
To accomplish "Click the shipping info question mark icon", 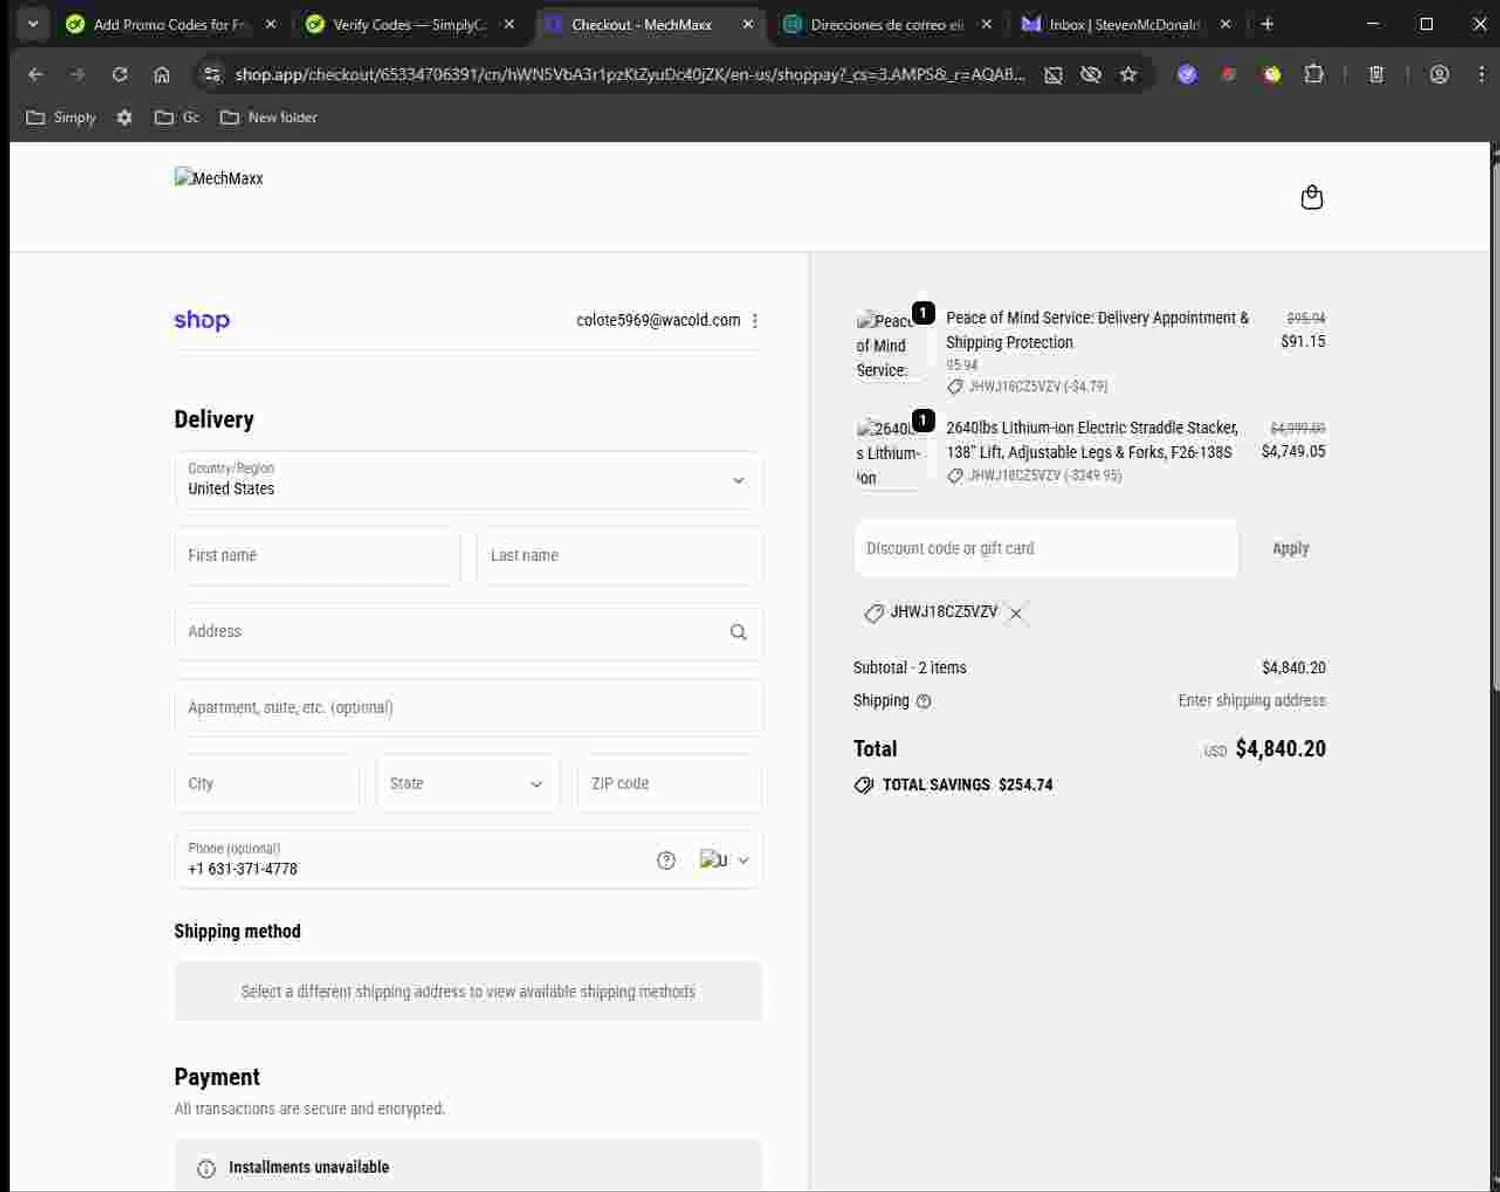I will click(x=924, y=701).
